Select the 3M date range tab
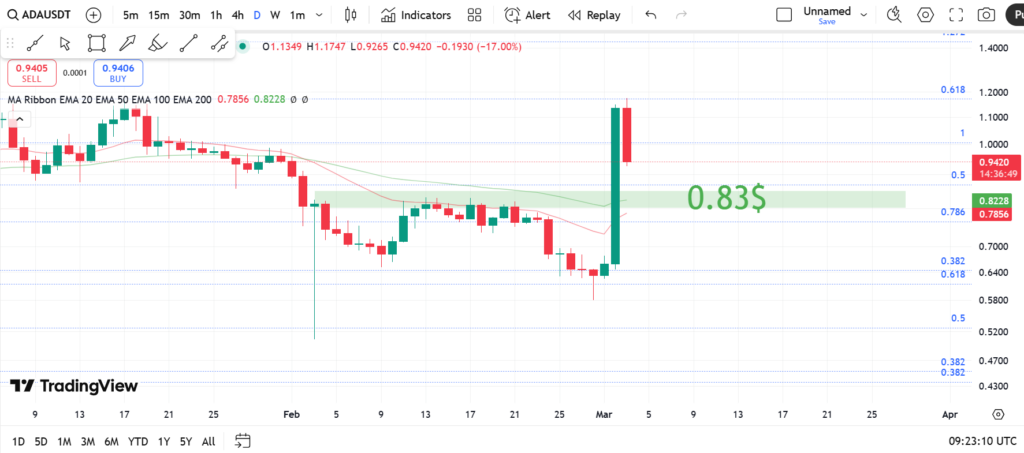 coord(88,441)
